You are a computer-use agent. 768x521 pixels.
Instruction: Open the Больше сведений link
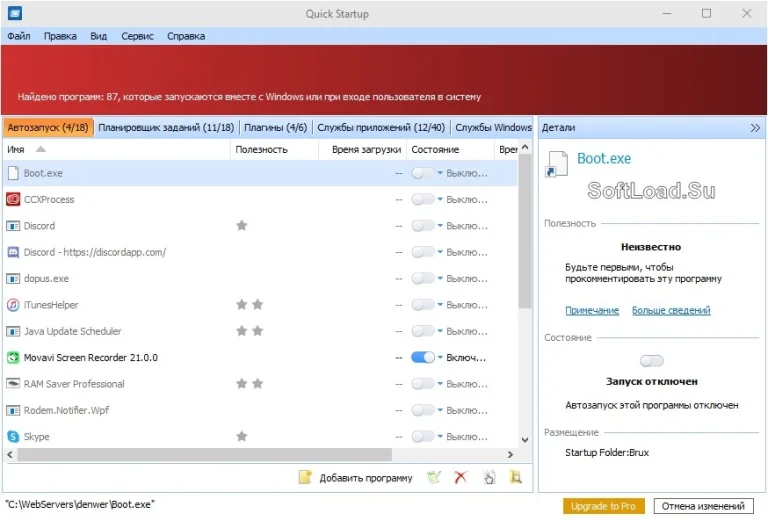[x=671, y=310]
